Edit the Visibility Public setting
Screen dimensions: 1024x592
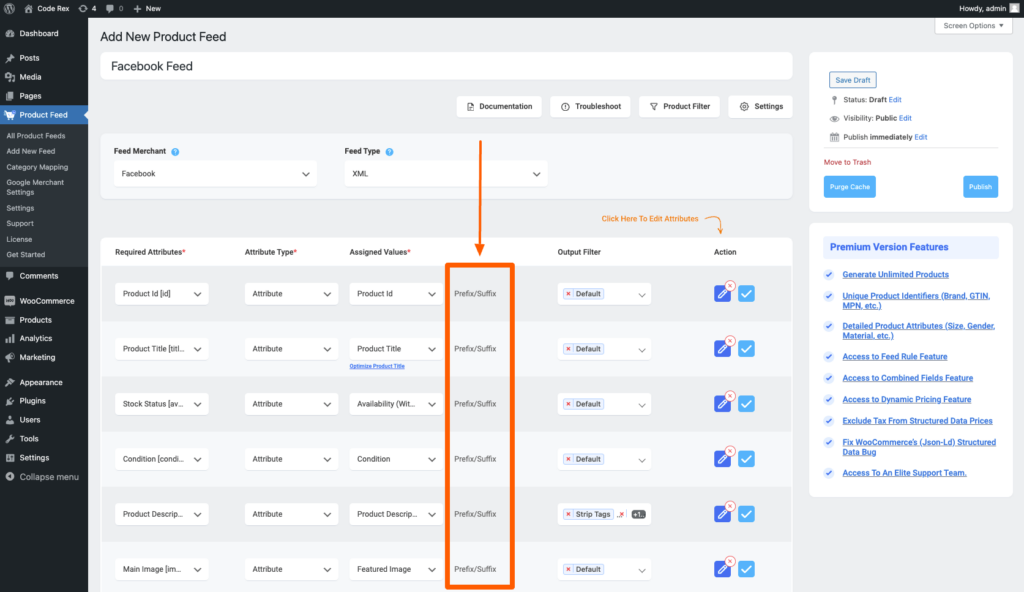click(x=905, y=118)
